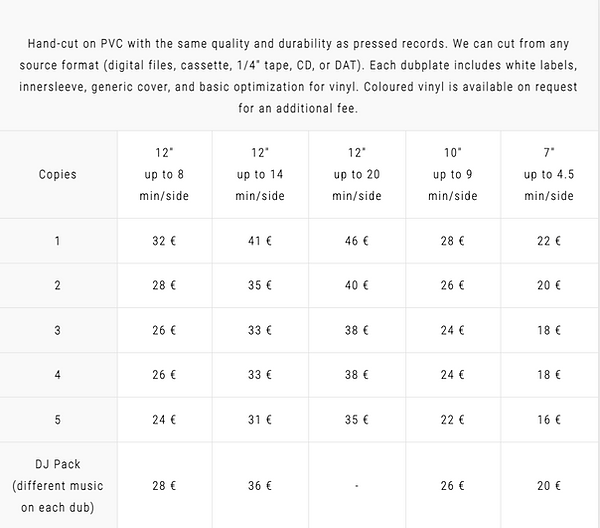600x528 pixels.
Task: Click the row label for 1 copy
Action: tap(58, 241)
